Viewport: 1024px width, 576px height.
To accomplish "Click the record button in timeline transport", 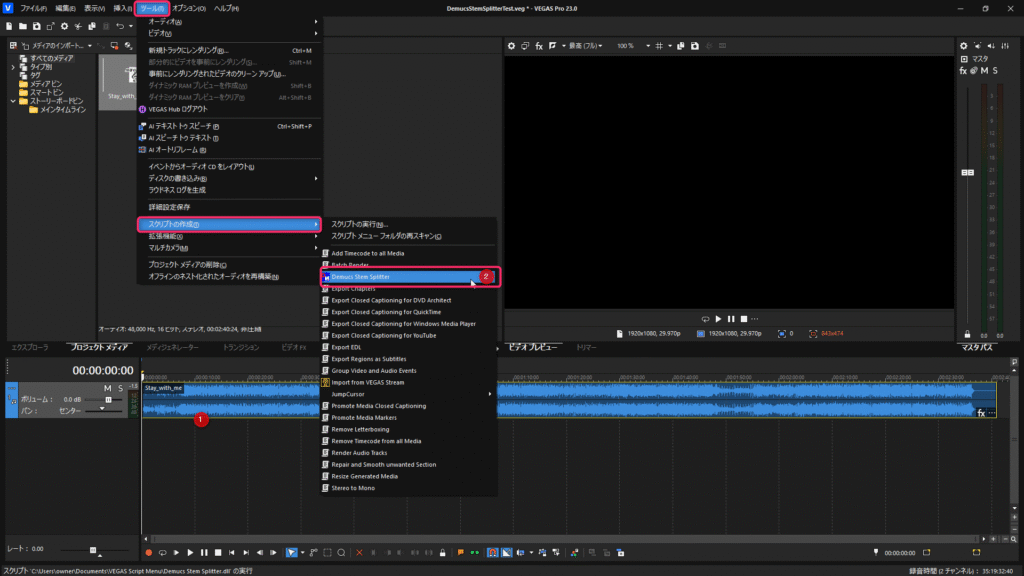I will pos(148,552).
